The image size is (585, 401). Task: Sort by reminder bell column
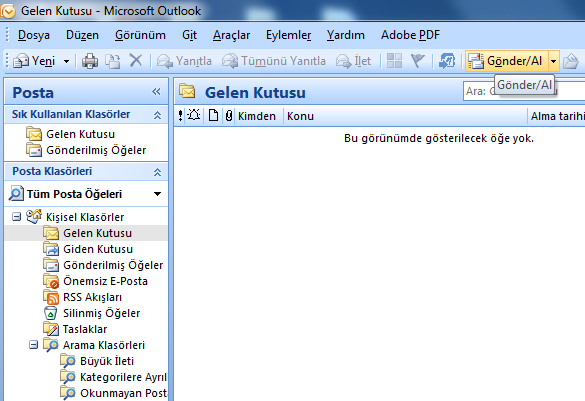194,115
